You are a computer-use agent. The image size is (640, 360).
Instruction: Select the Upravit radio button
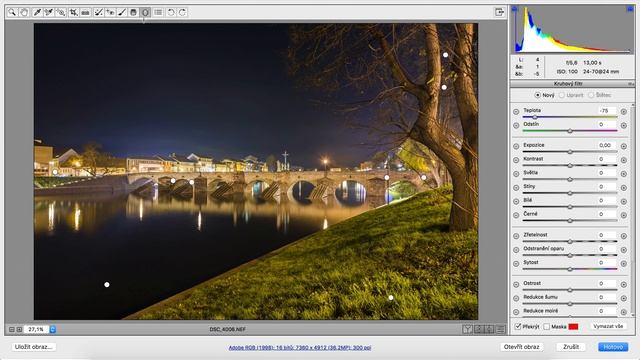point(562,95)
